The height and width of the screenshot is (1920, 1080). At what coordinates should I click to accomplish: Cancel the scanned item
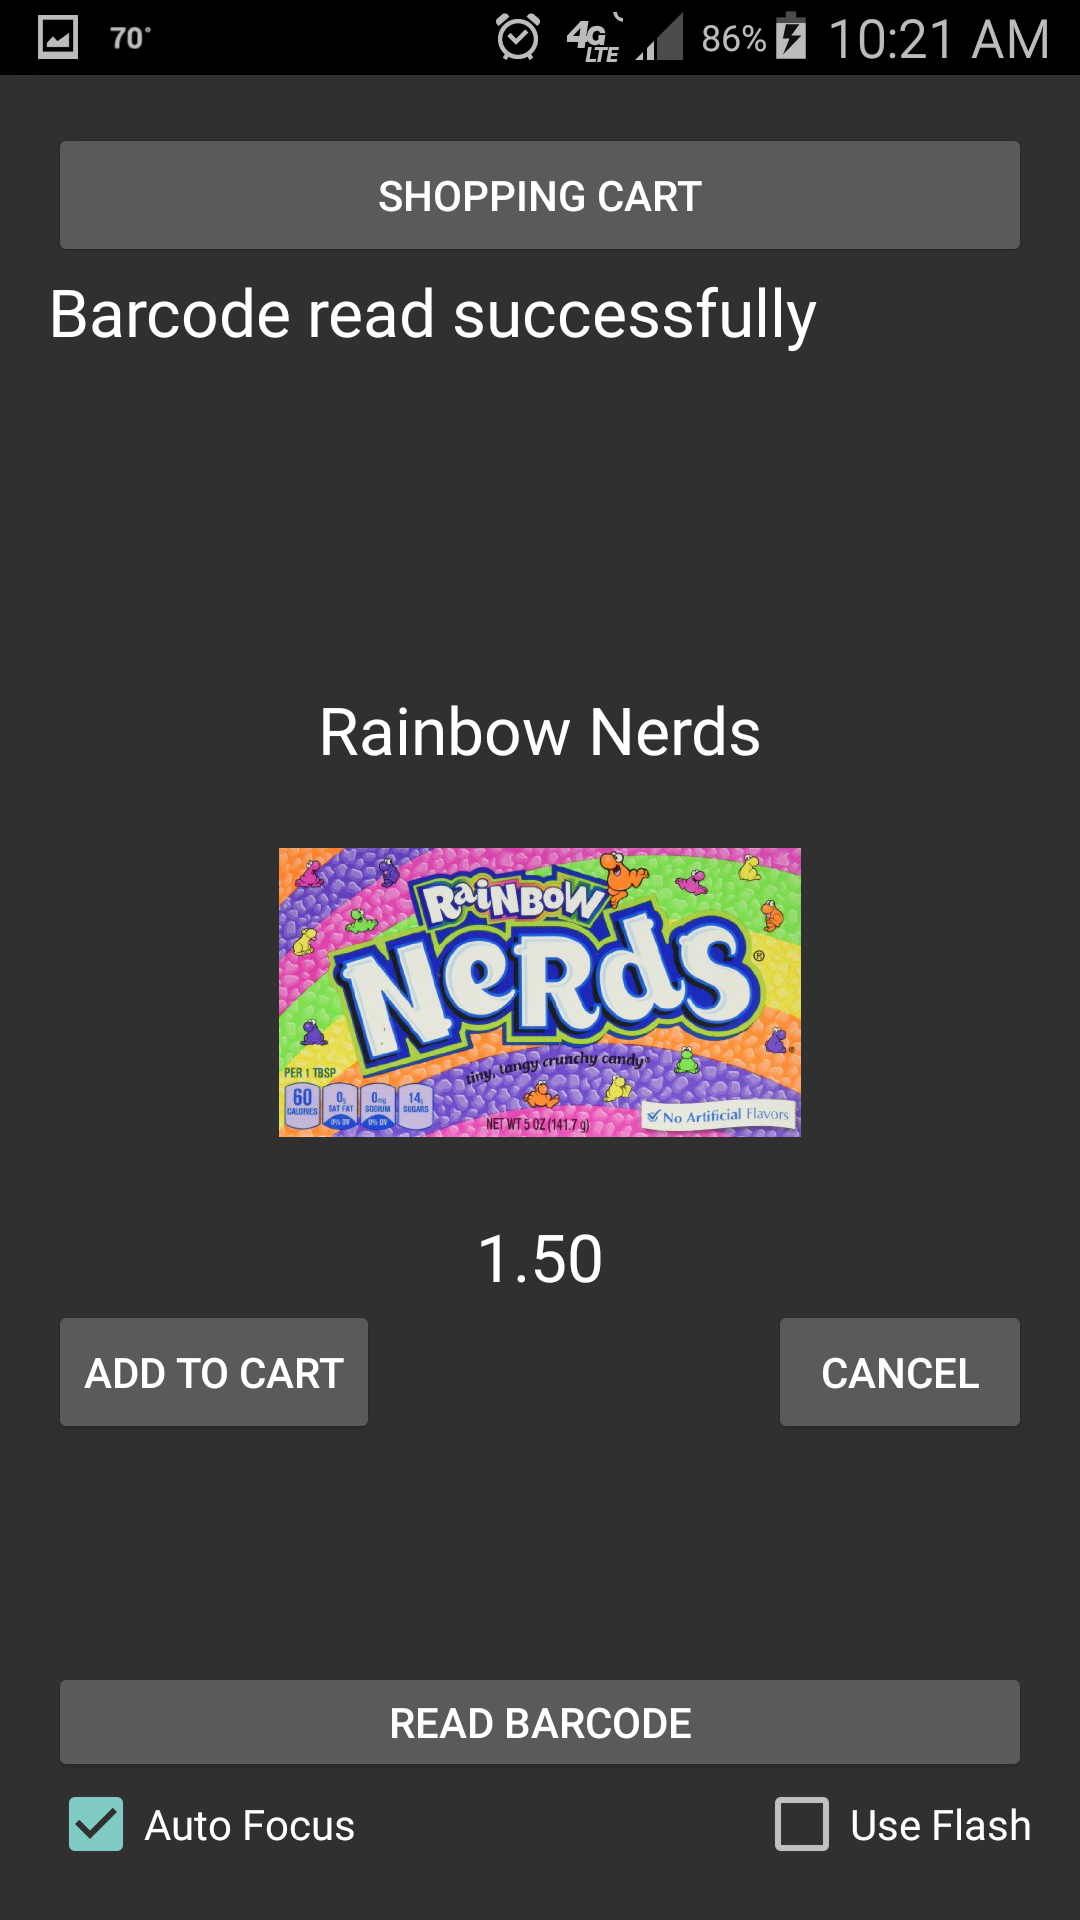pos(900,1372)
